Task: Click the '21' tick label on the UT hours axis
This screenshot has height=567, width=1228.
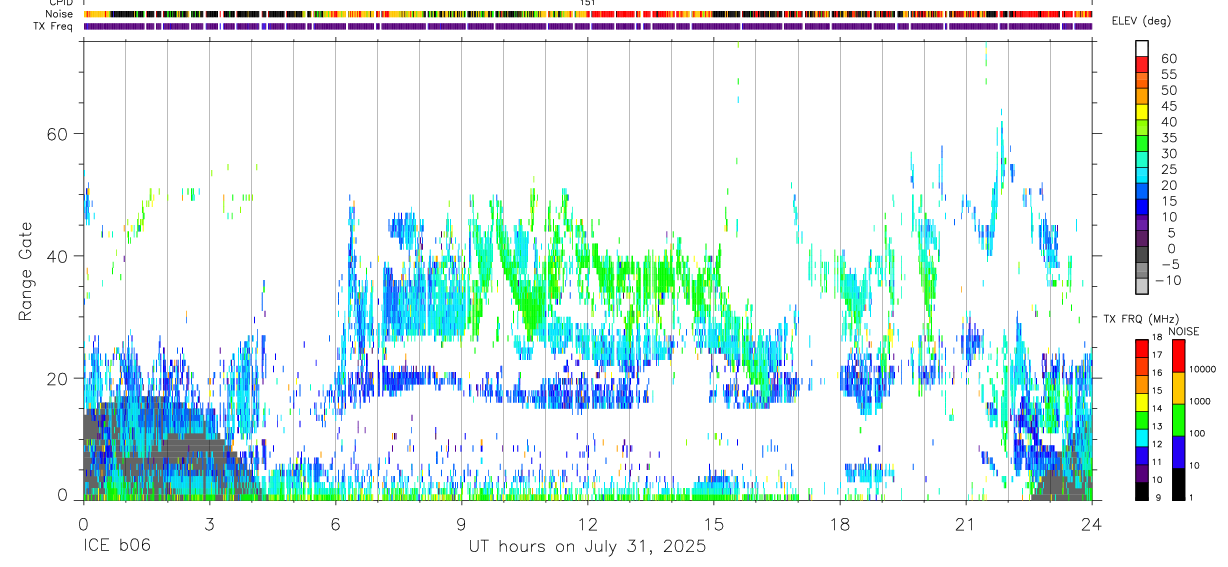Action: coord(966,524)
